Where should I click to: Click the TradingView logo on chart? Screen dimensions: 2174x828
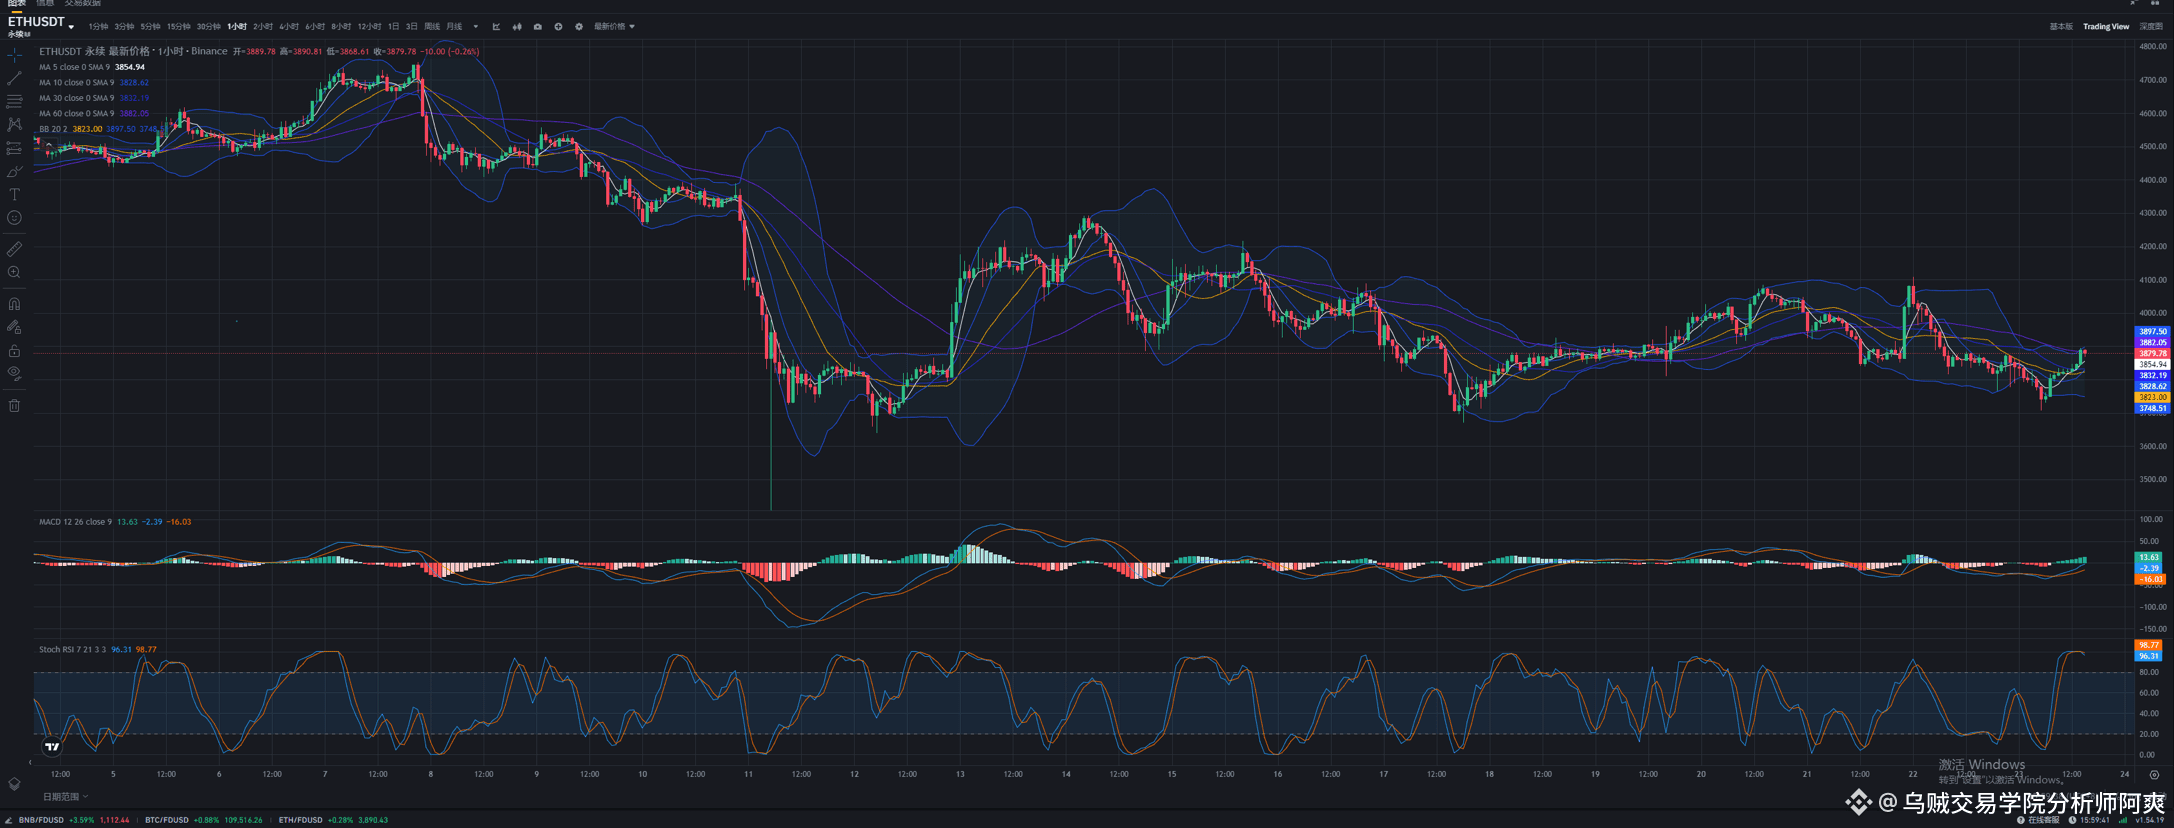[x=52, y=746]
